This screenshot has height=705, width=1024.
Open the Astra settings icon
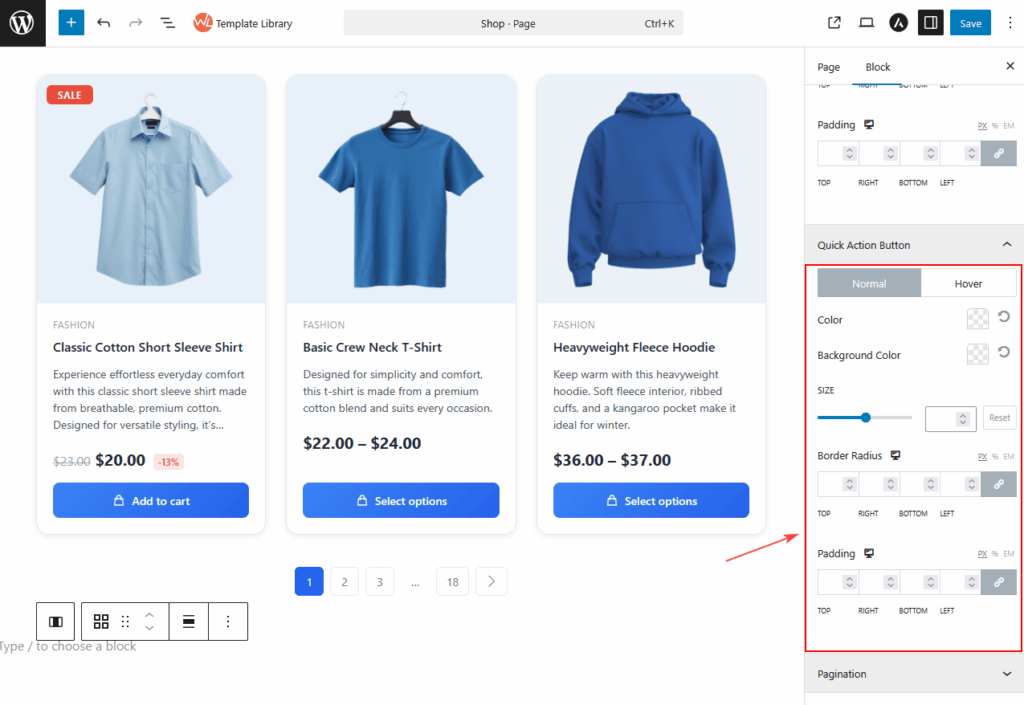899,23
